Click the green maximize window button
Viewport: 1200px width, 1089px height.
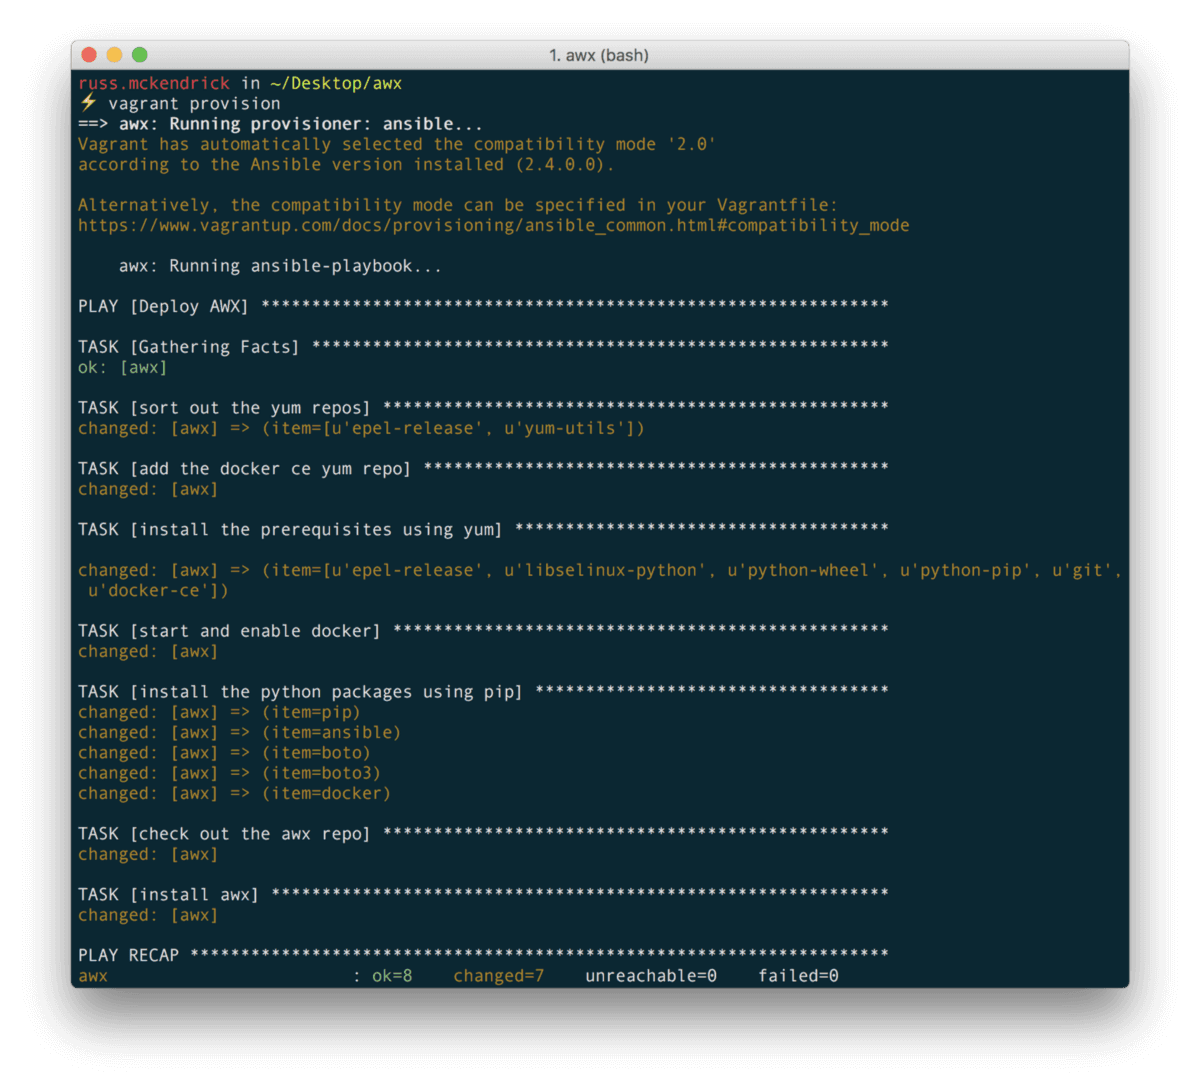(x=139, y=55)
